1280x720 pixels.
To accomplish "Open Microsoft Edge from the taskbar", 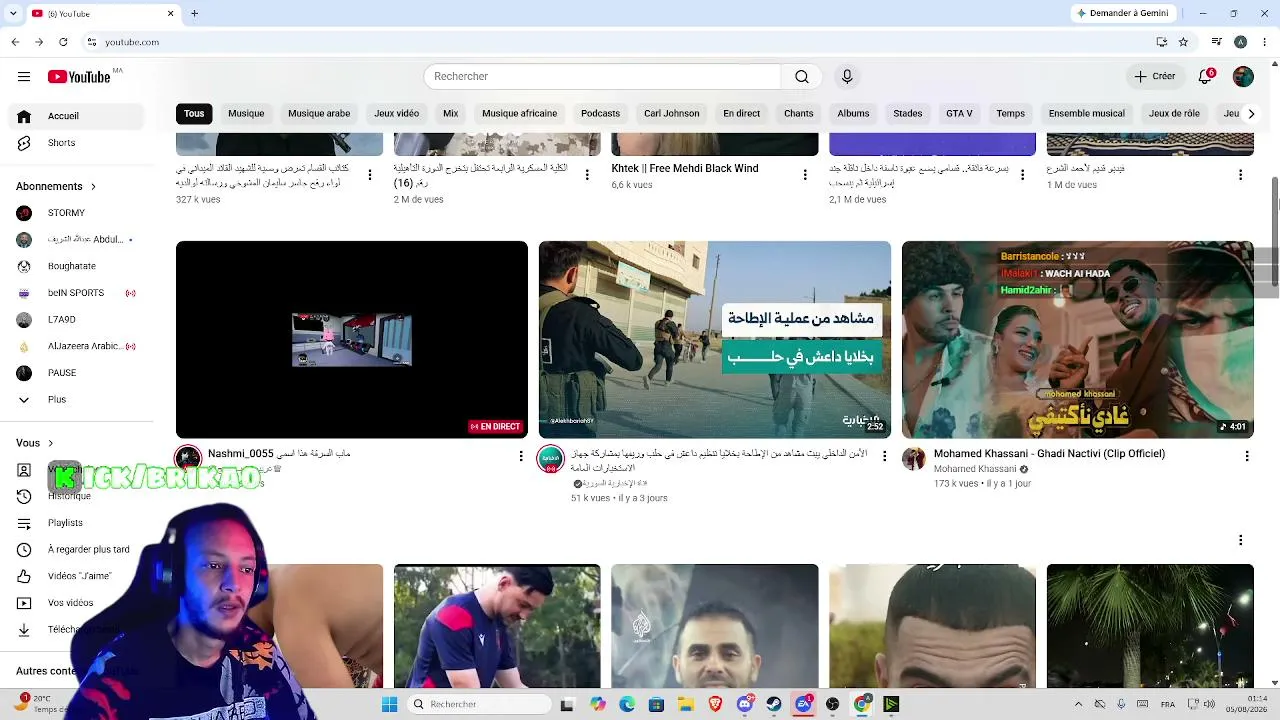I will (627, 704).
